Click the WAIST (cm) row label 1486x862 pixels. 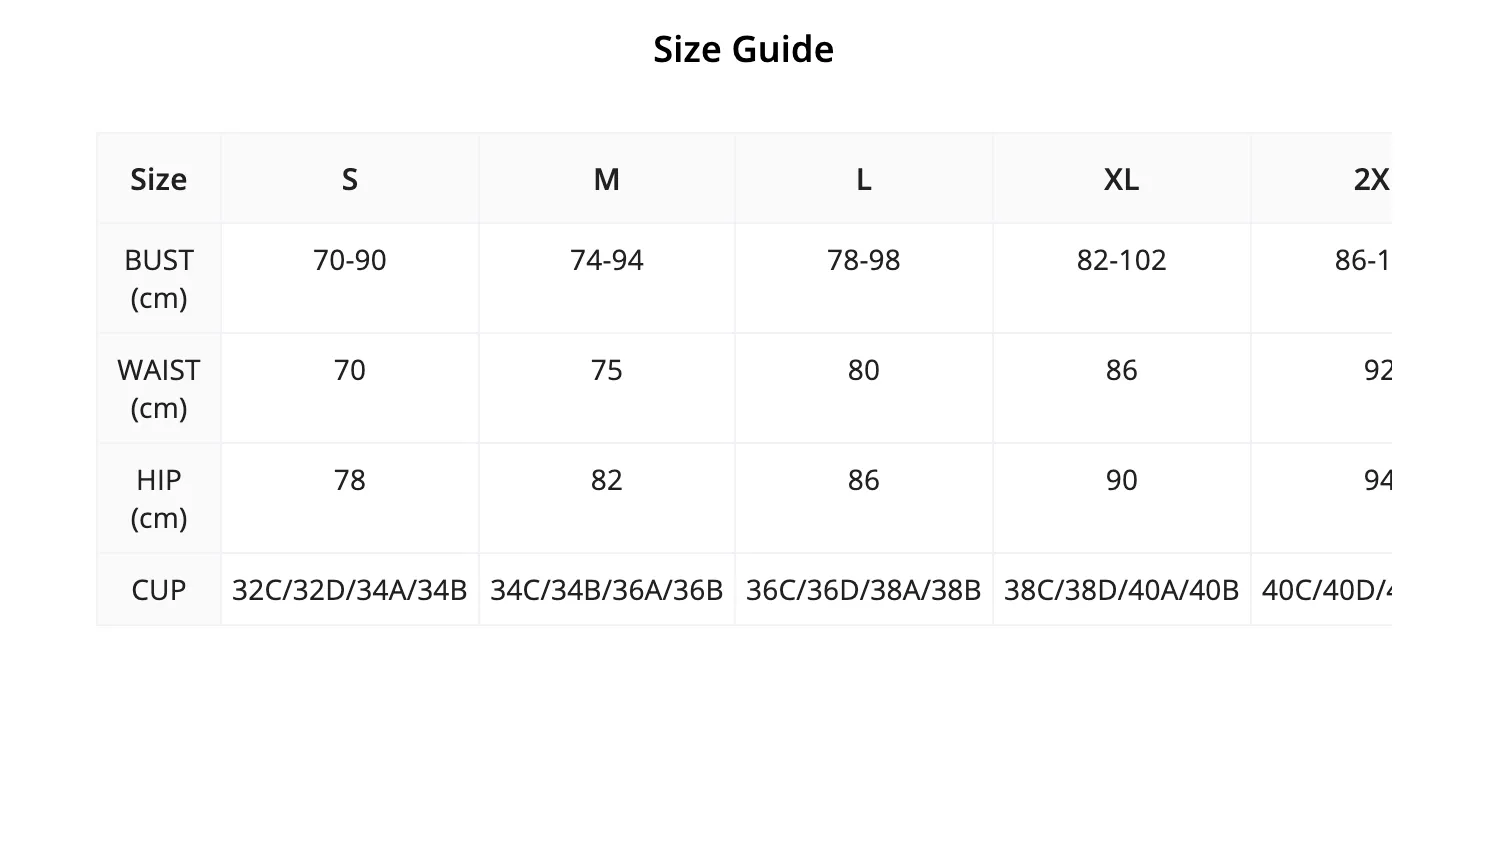click(159, 388)
